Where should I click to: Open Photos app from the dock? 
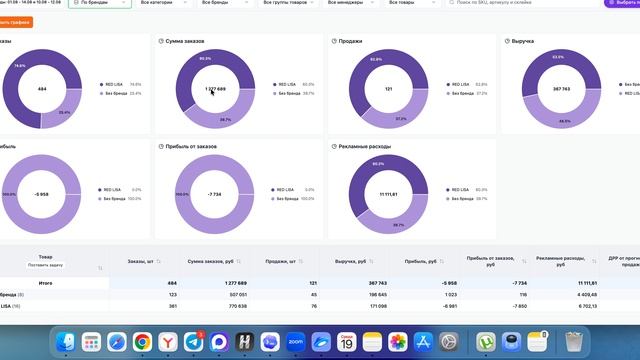coord(398,342)
